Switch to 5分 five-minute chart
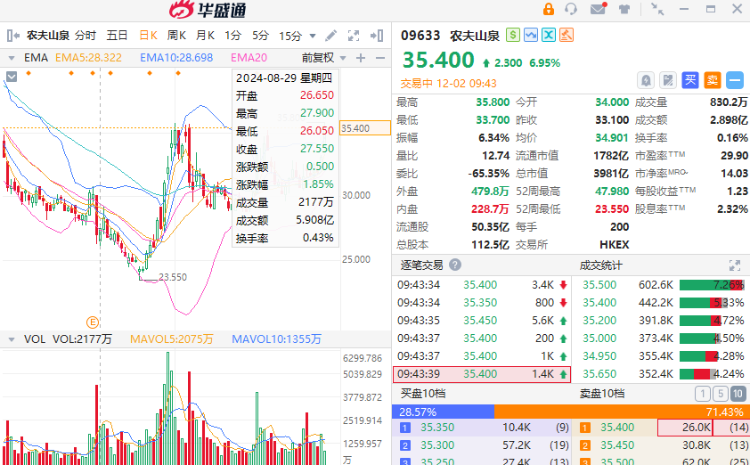Screen dimensions: 750x465 (261, 35)
